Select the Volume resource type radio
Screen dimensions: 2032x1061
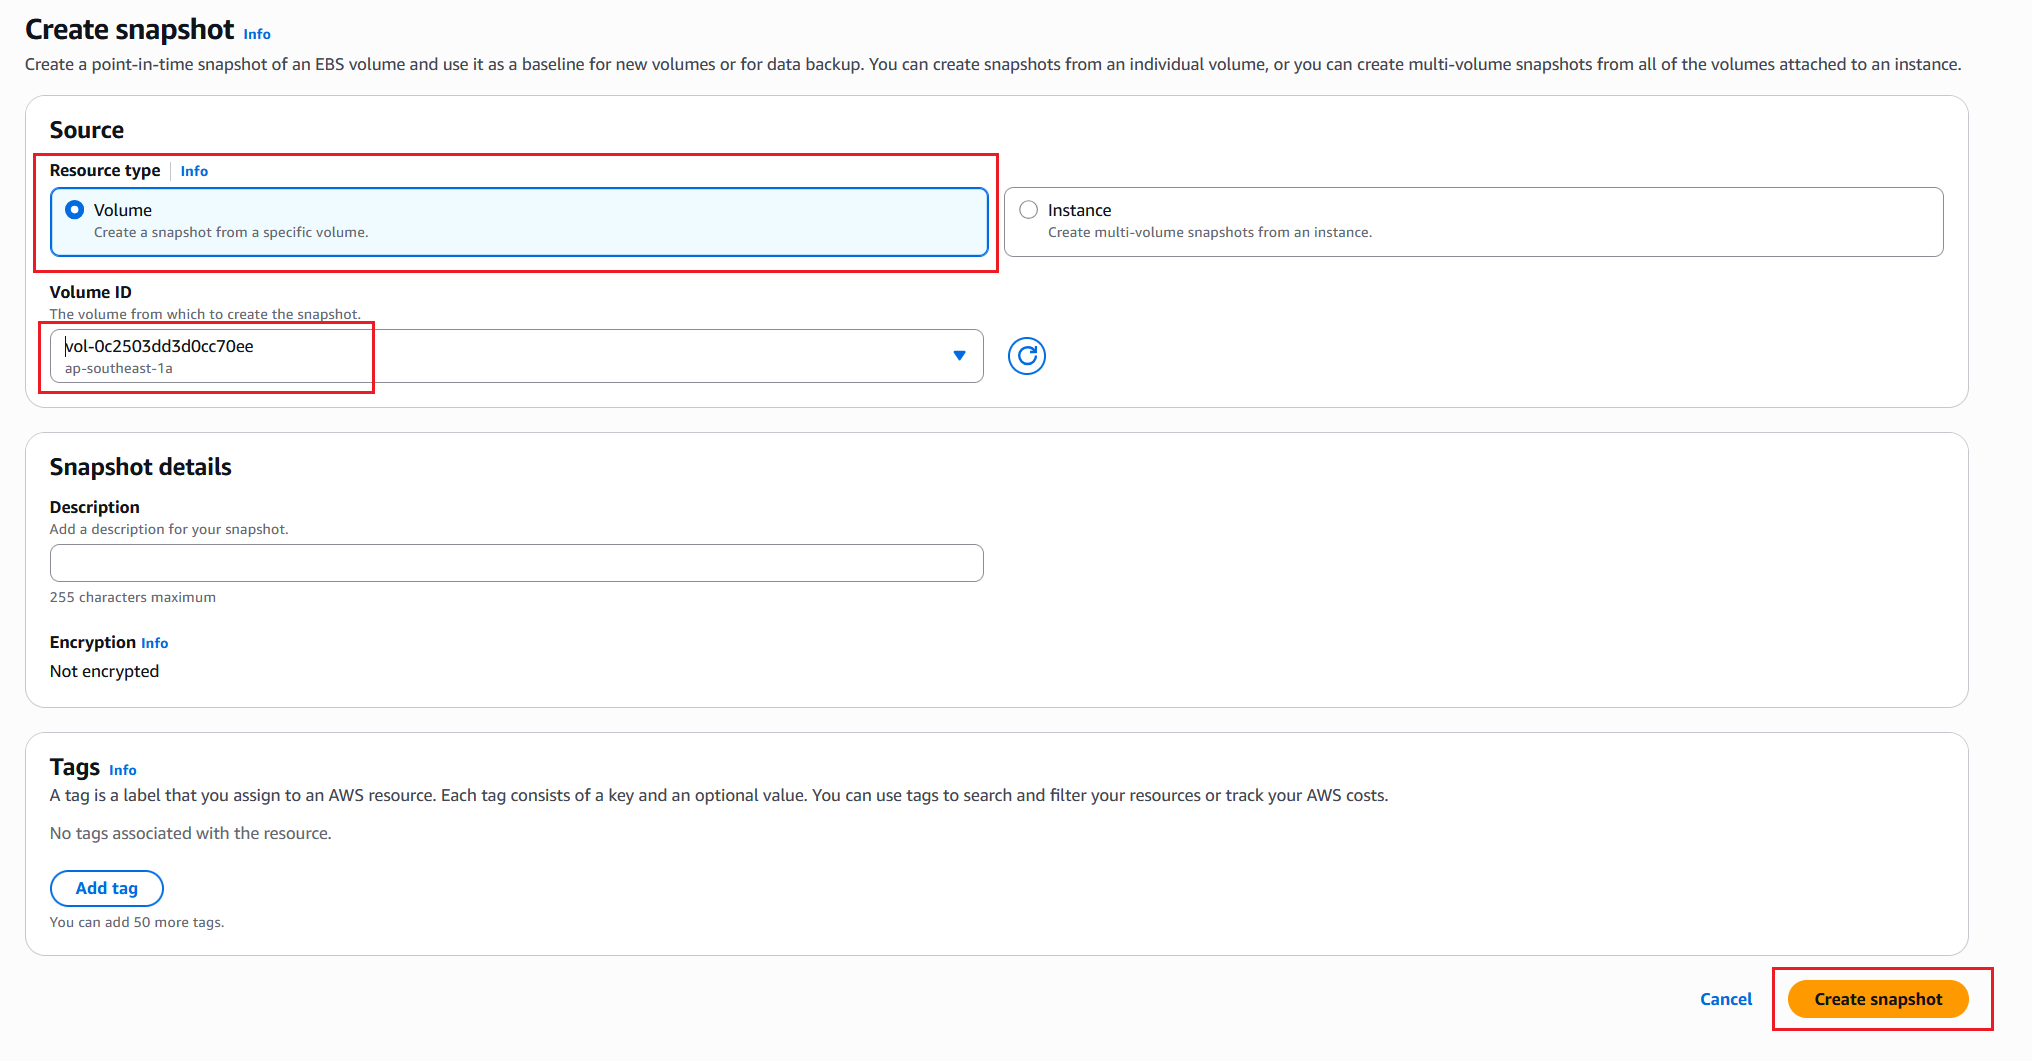coord(74,210)
